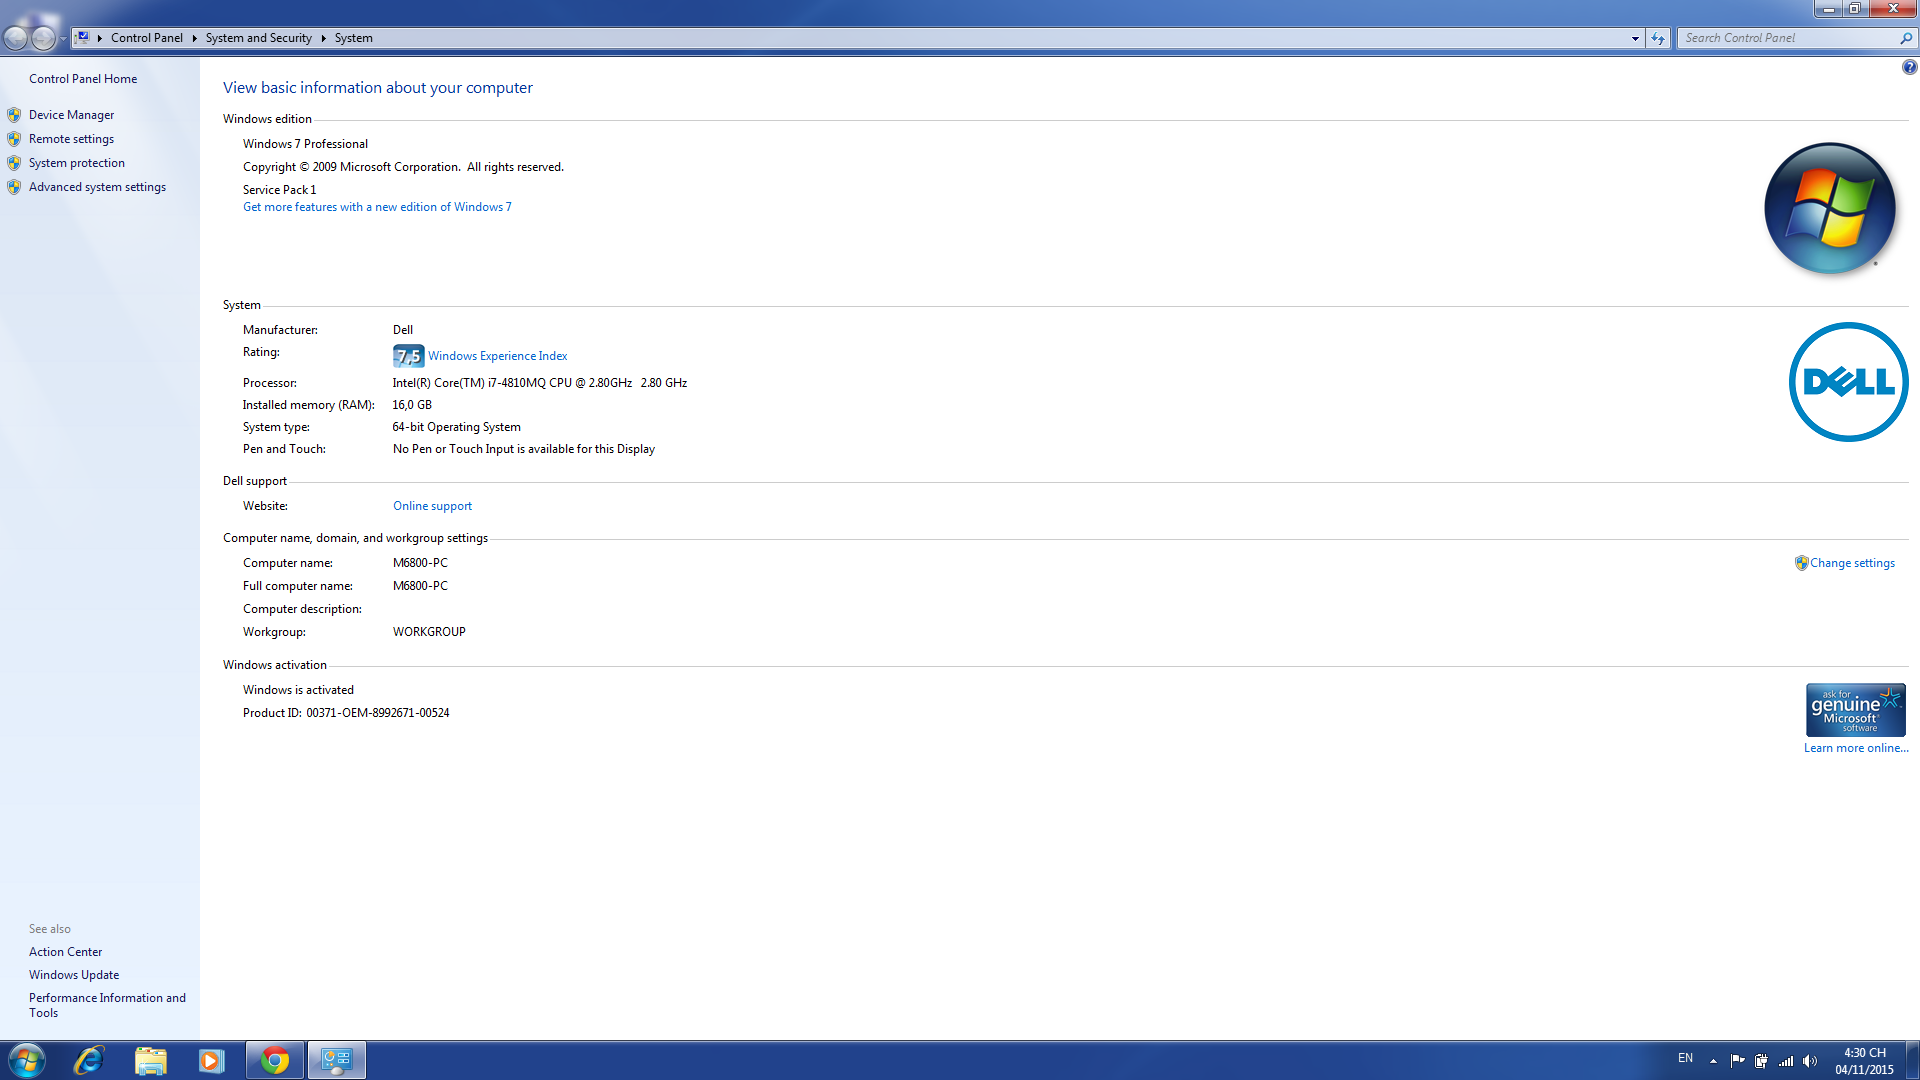Click the Advanced system settings shield icon
Screen dimensions: 1920x1080
coord(14,187)
